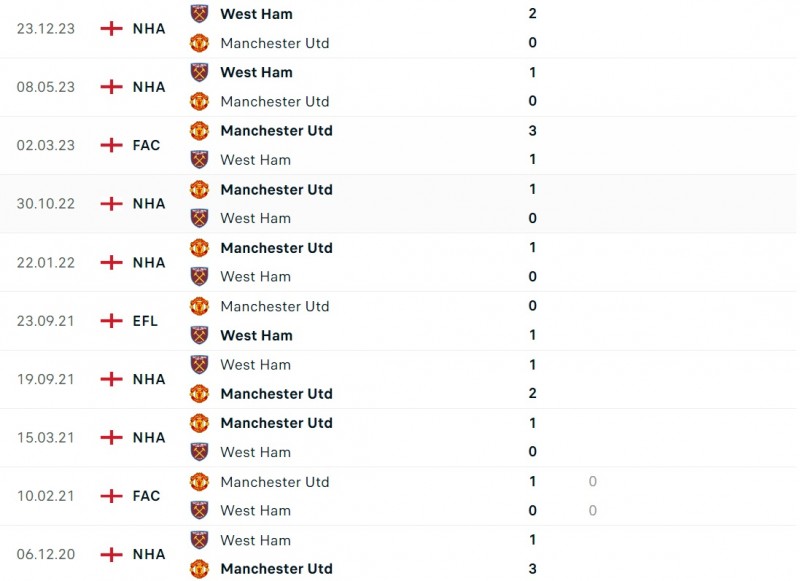
Task: Select Manchester Utd crest in 30.10.22 match
Action: point(199,189)
